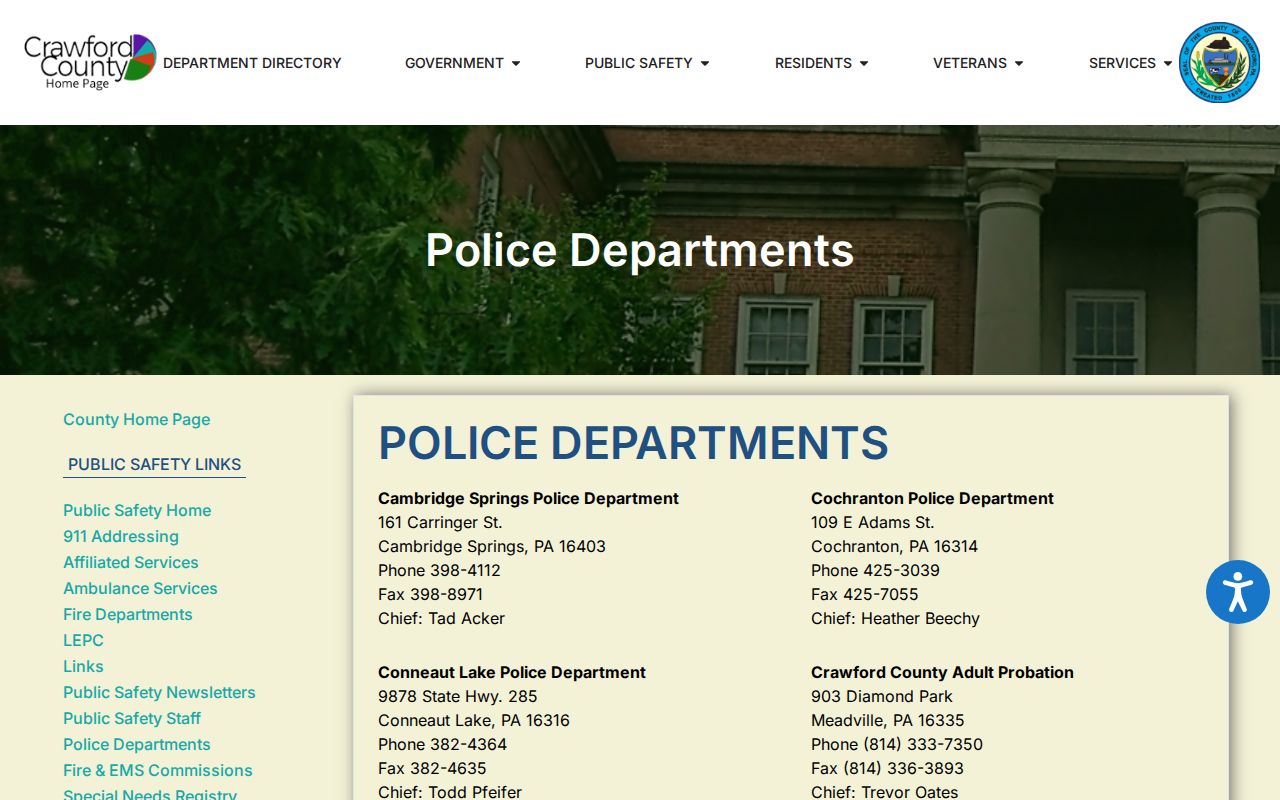Expand the Government dropdown arrow
1280x800 pixels.
[x=516, y=63]
